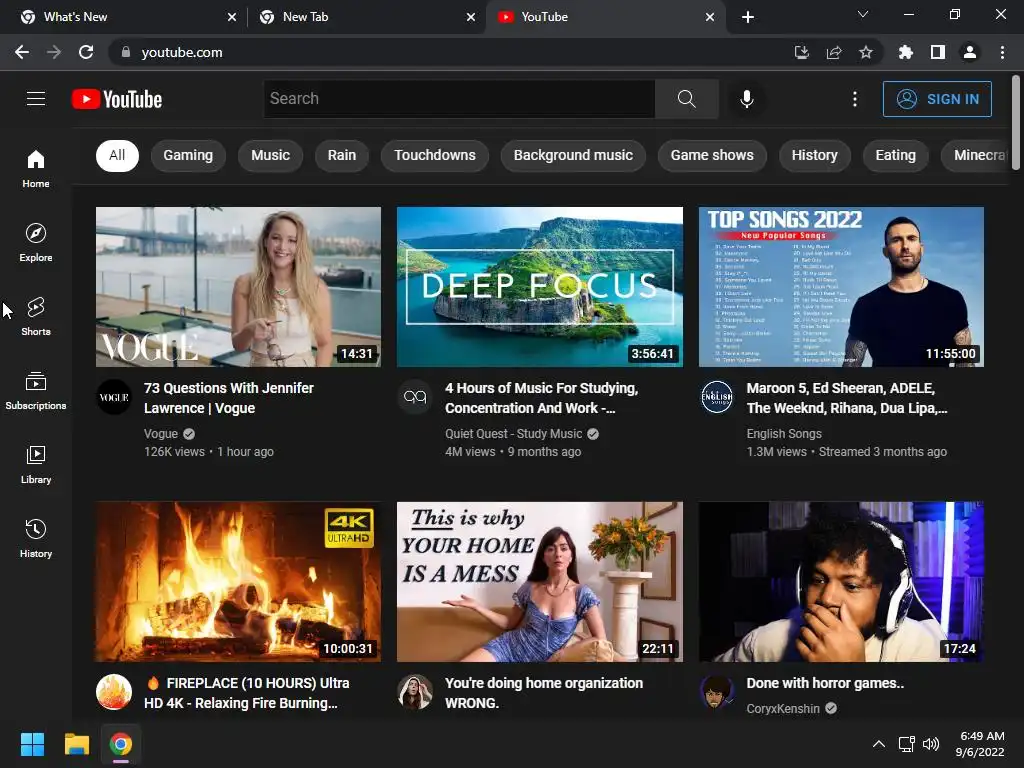Switch to New Tab tab
This screenshot has height=768, width=1024.
367,17
